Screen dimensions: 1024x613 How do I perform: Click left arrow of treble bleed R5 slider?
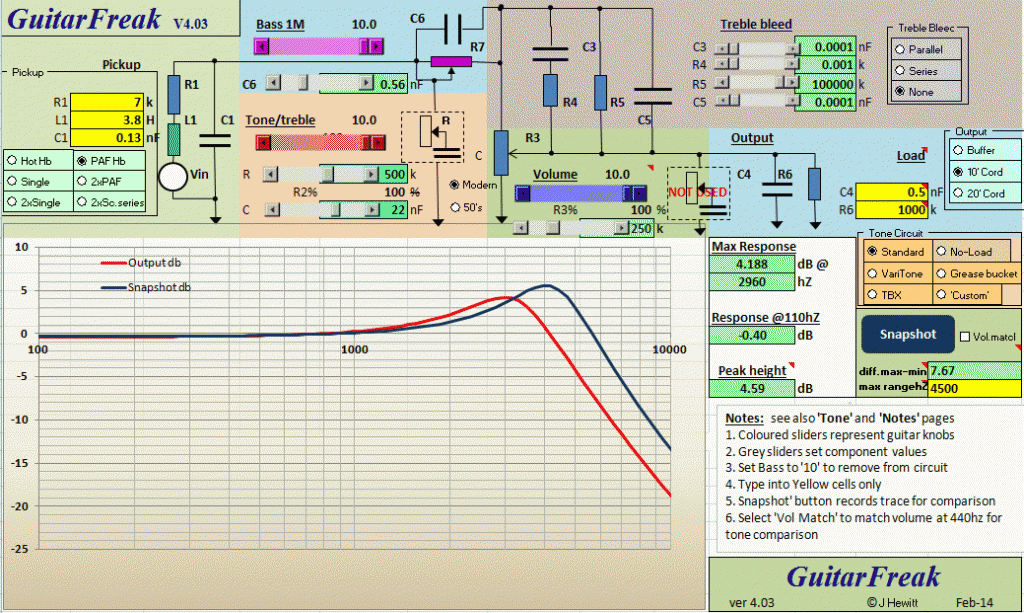720,83
